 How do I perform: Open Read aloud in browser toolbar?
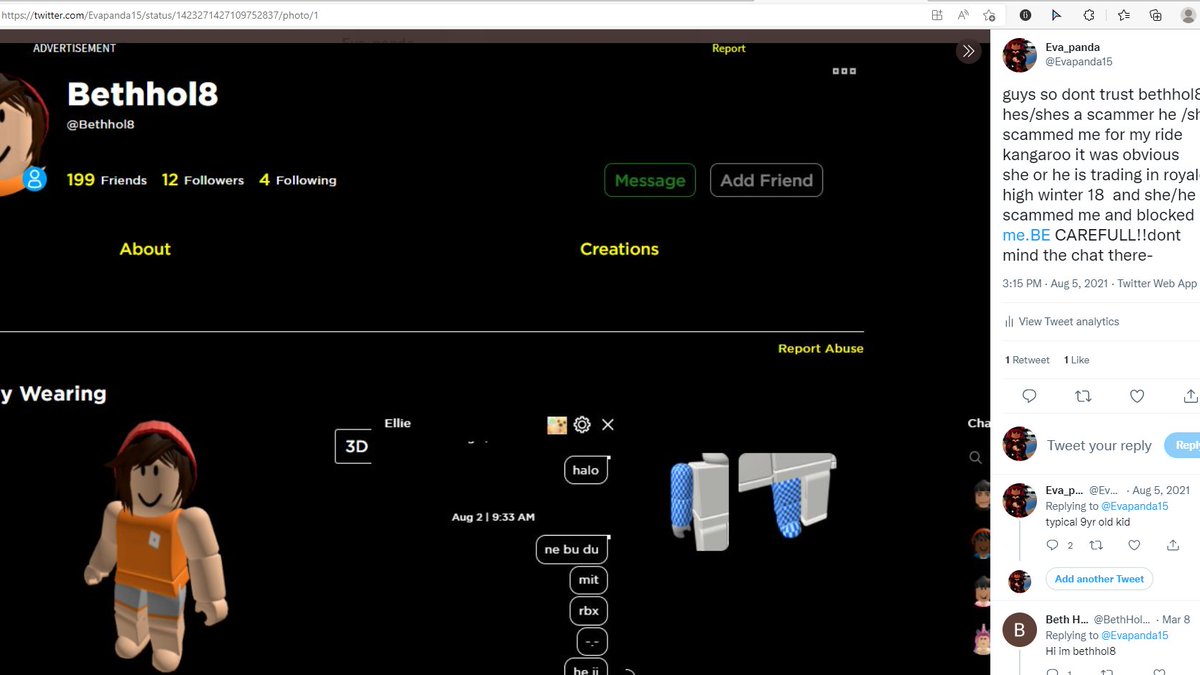click(963, 15)
